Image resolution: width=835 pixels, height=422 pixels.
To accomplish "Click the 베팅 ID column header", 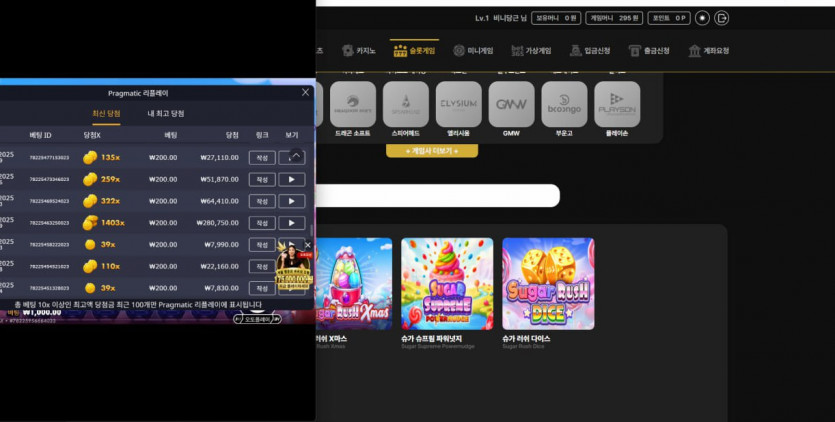I will click(x=40, y=135).
